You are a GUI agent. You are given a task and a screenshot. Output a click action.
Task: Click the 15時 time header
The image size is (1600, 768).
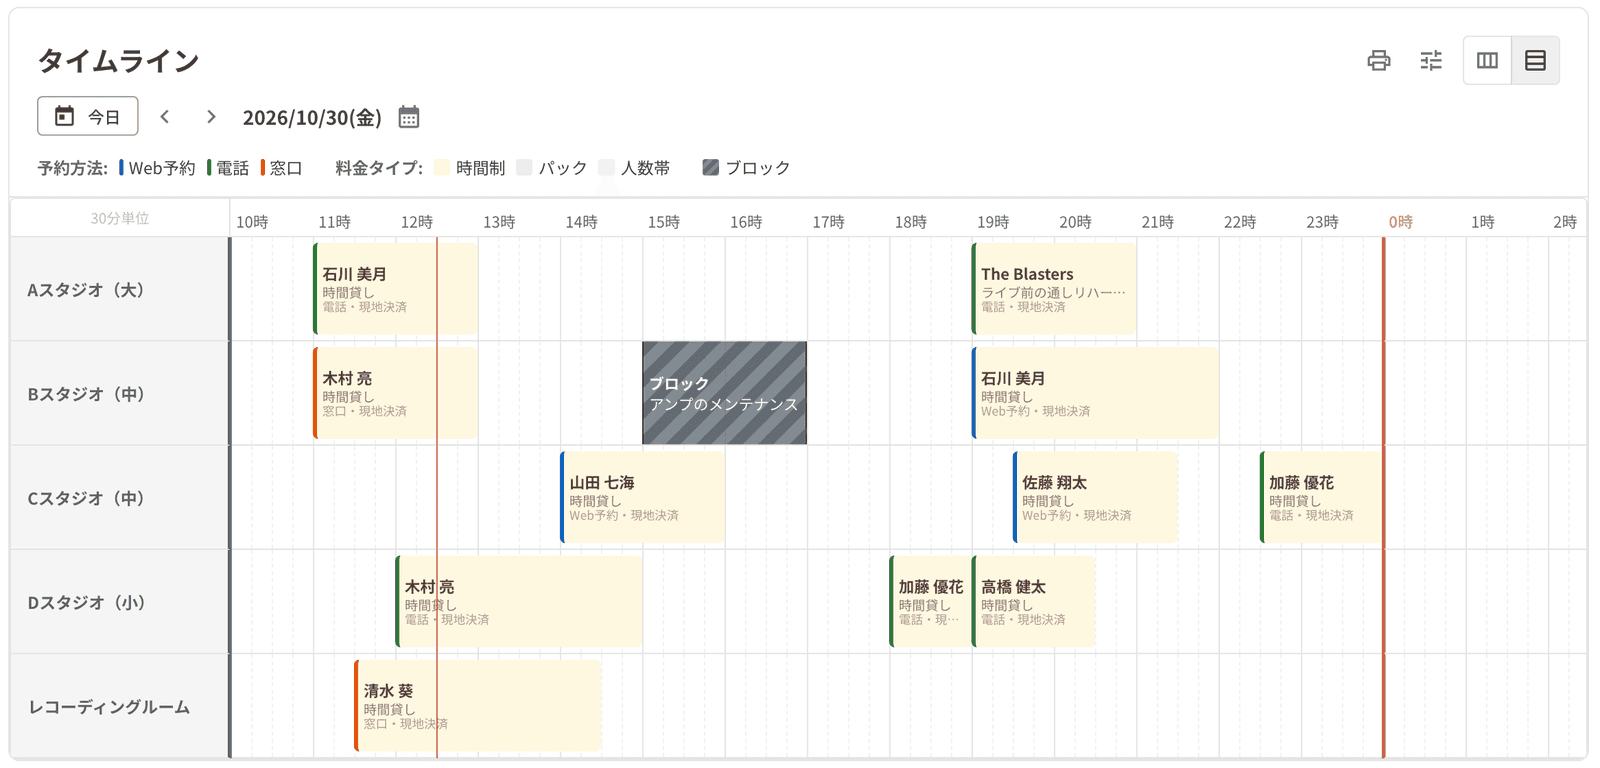663,222
